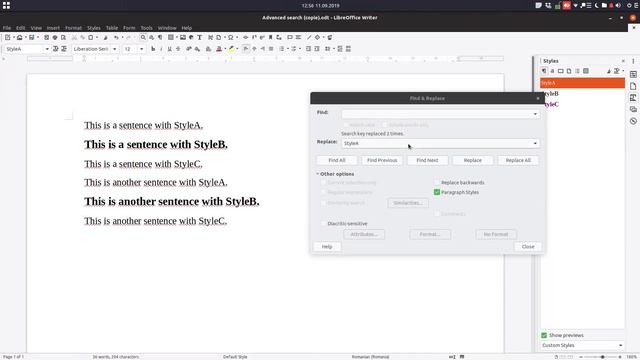Click the Save document toolbar icon
The height and width of the screenshot is (360, 640).
click(x=31, y=38)
